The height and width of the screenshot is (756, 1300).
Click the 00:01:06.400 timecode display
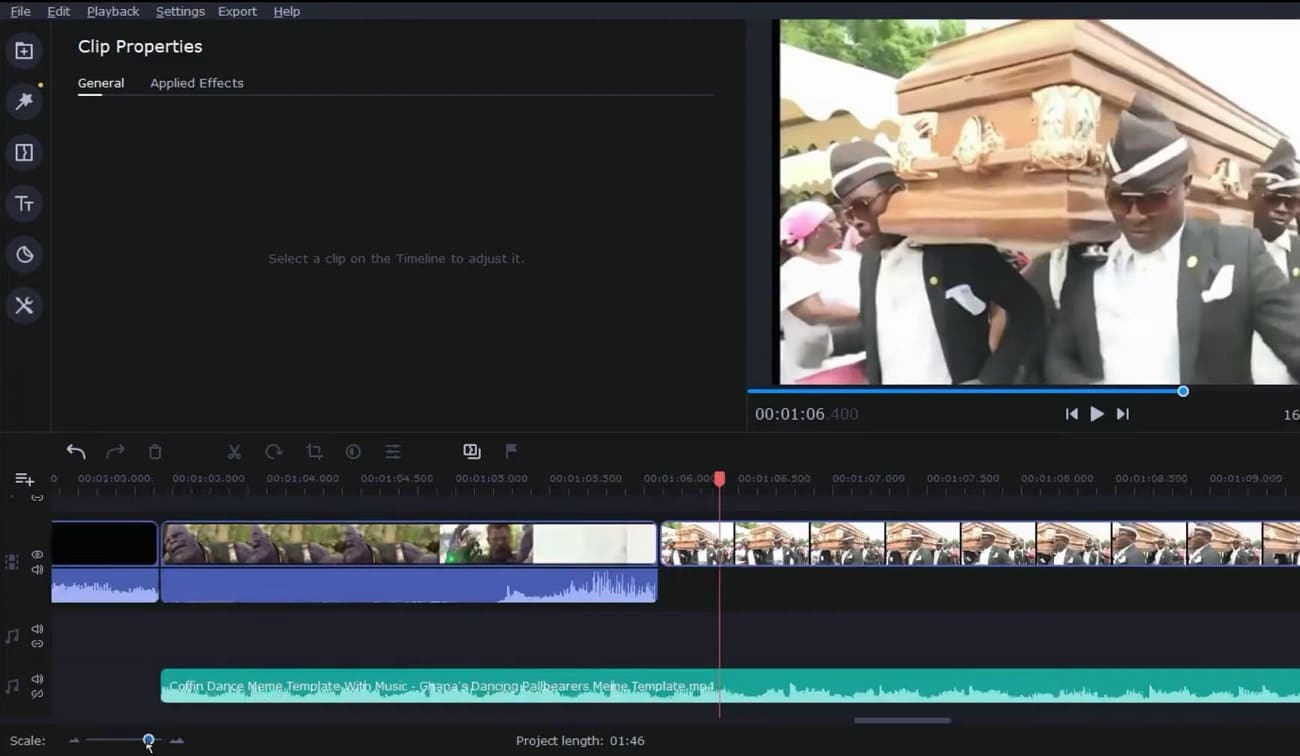point(806,414)
